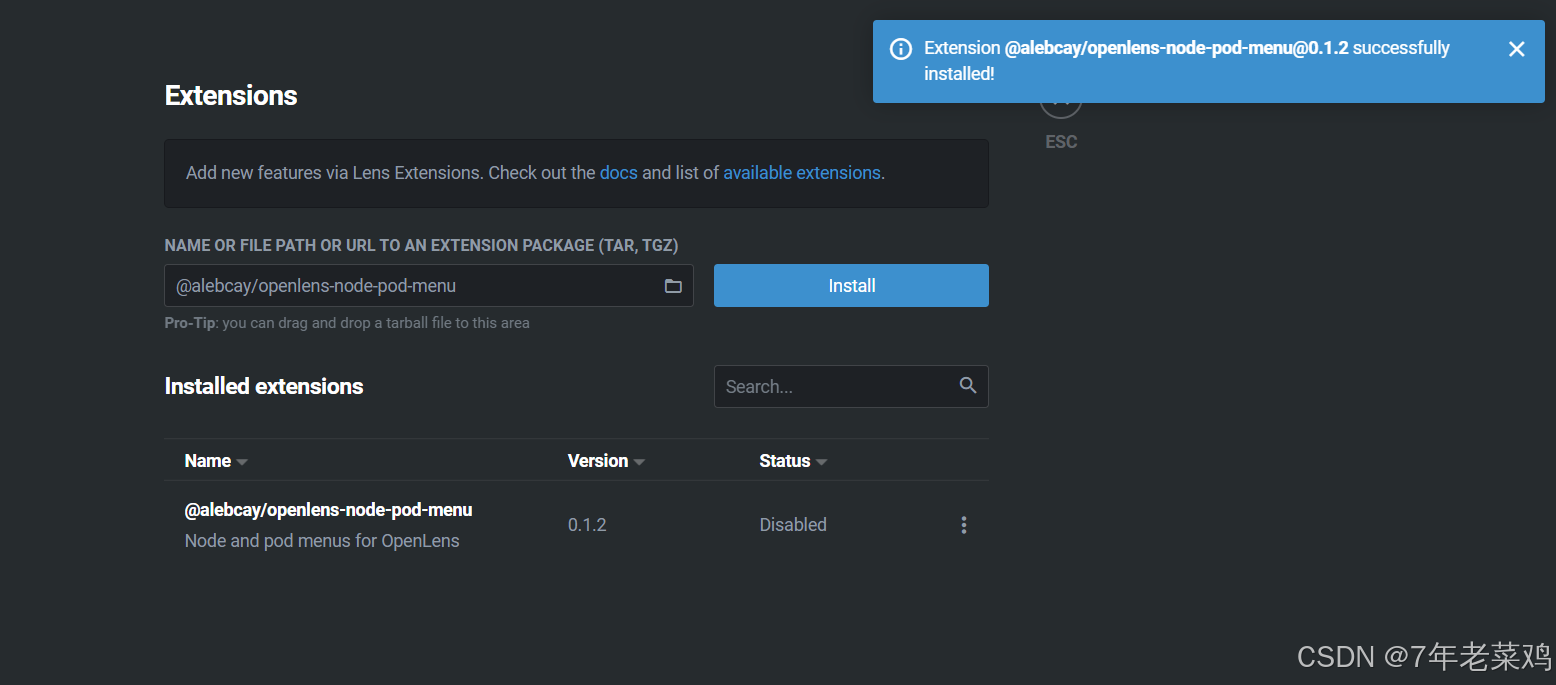This screenshot has height=685, width=1556.
Task: Dismiss the installed notification with X
Action: tap(1517, 49)
